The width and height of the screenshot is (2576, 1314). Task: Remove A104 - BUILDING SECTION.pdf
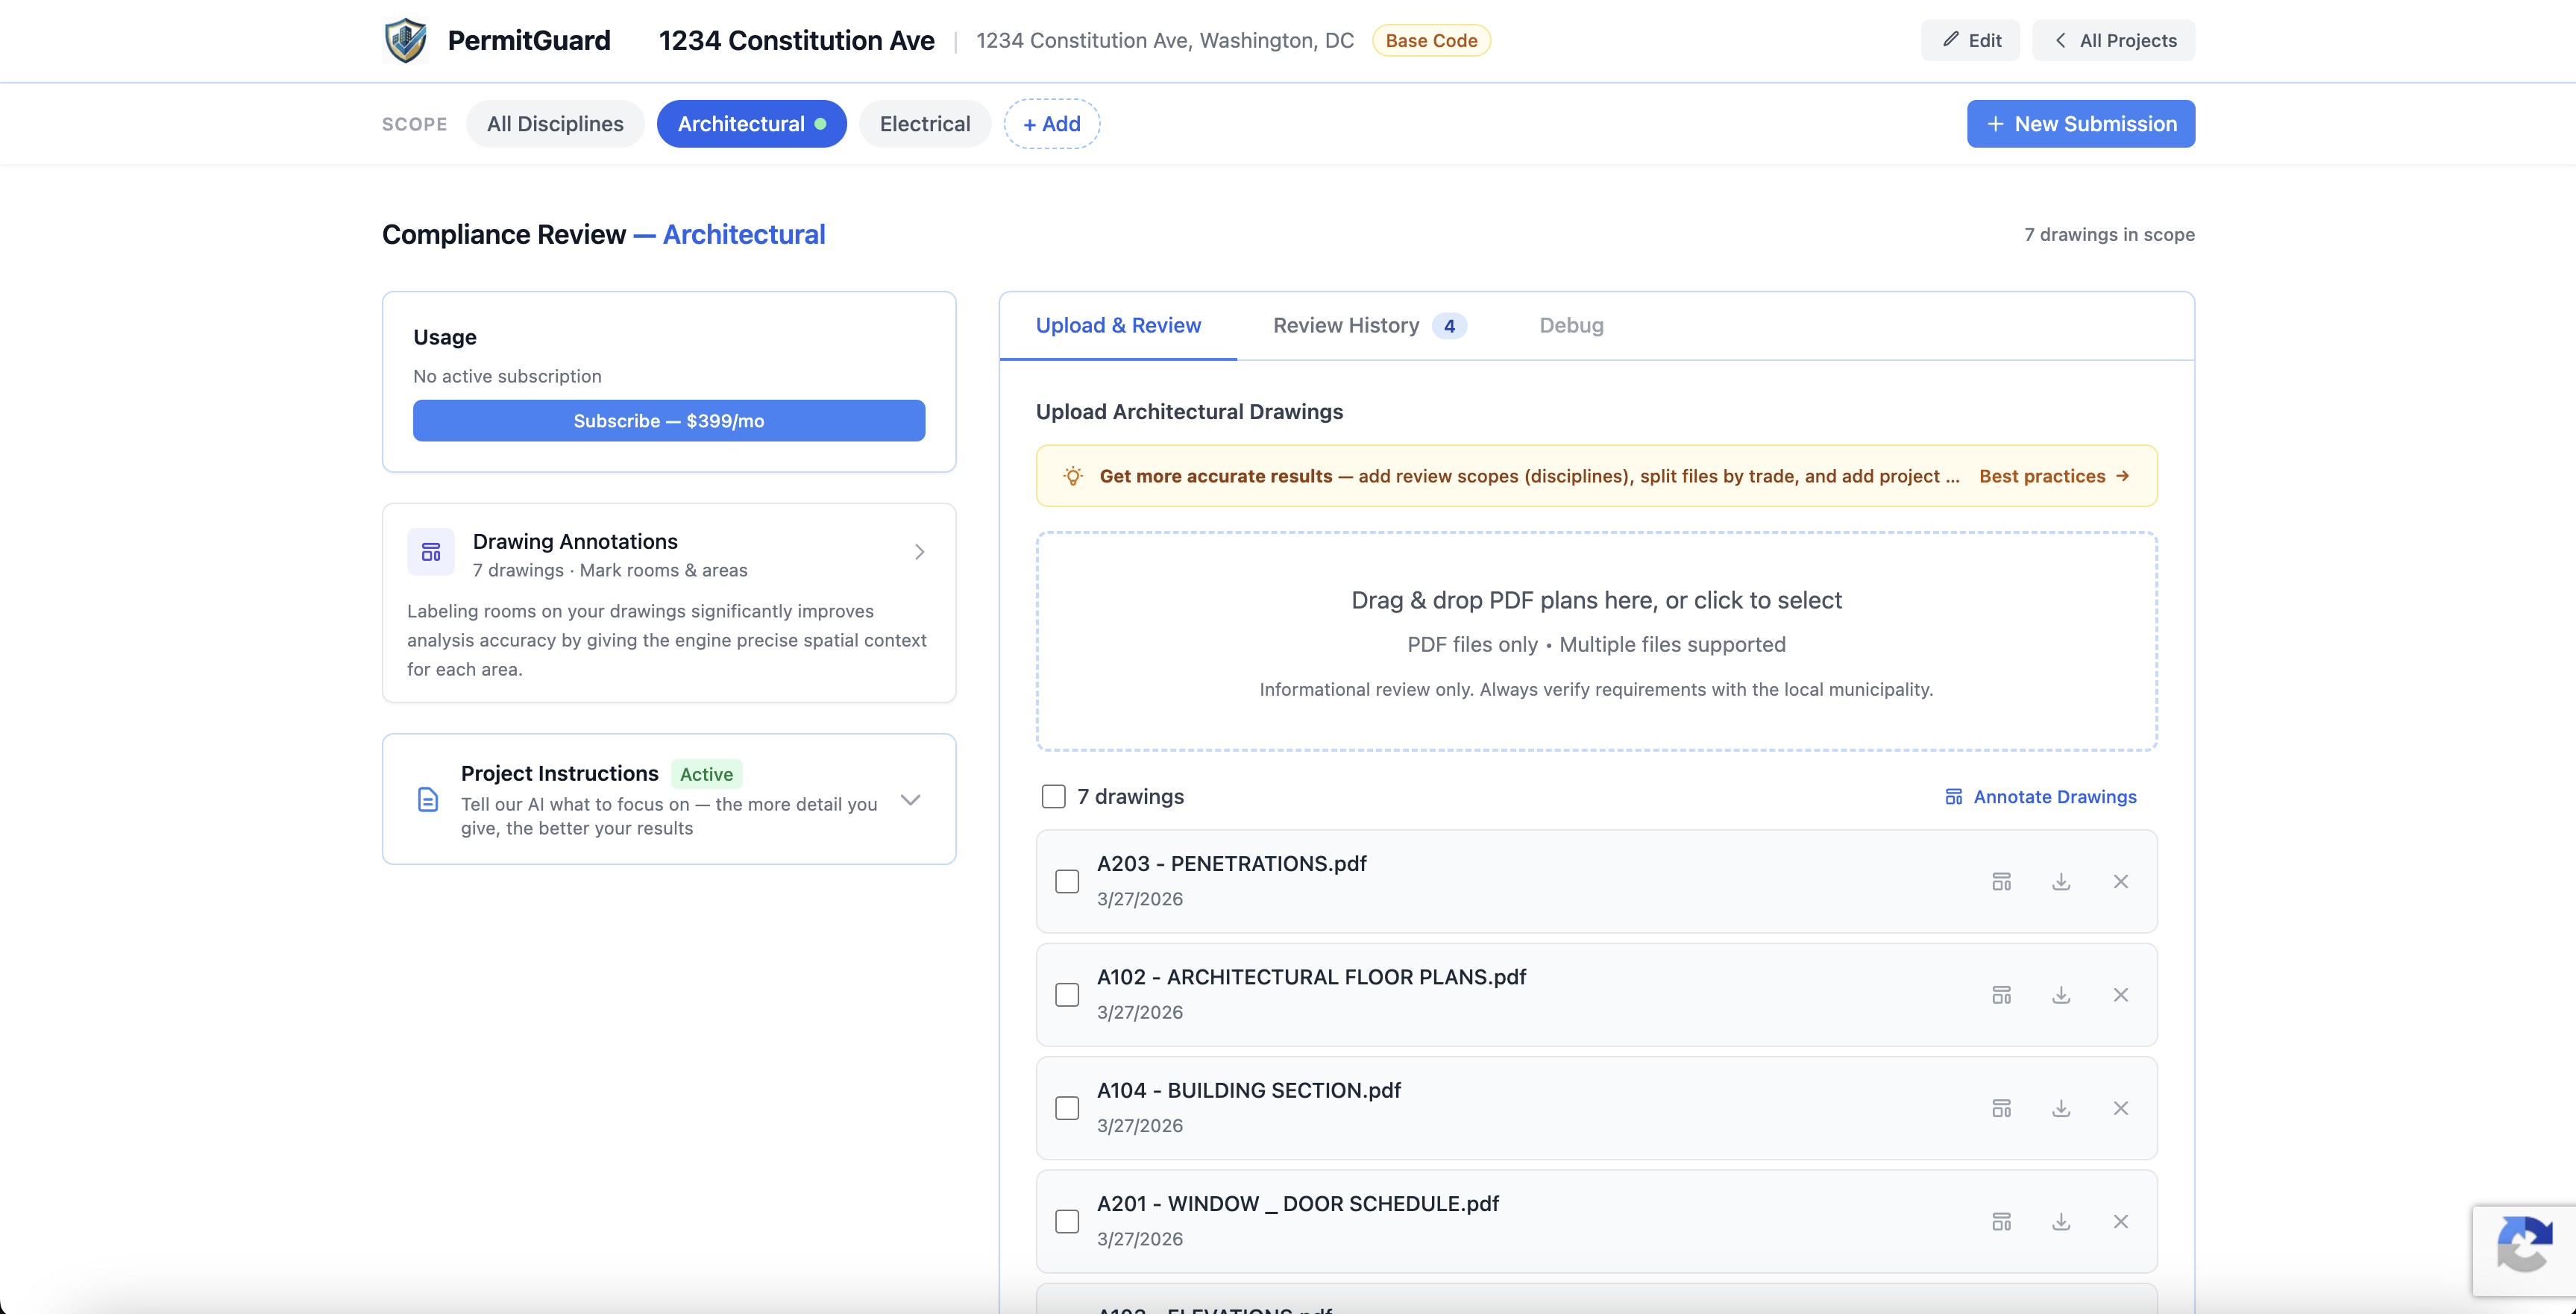pos(2120,1108)
